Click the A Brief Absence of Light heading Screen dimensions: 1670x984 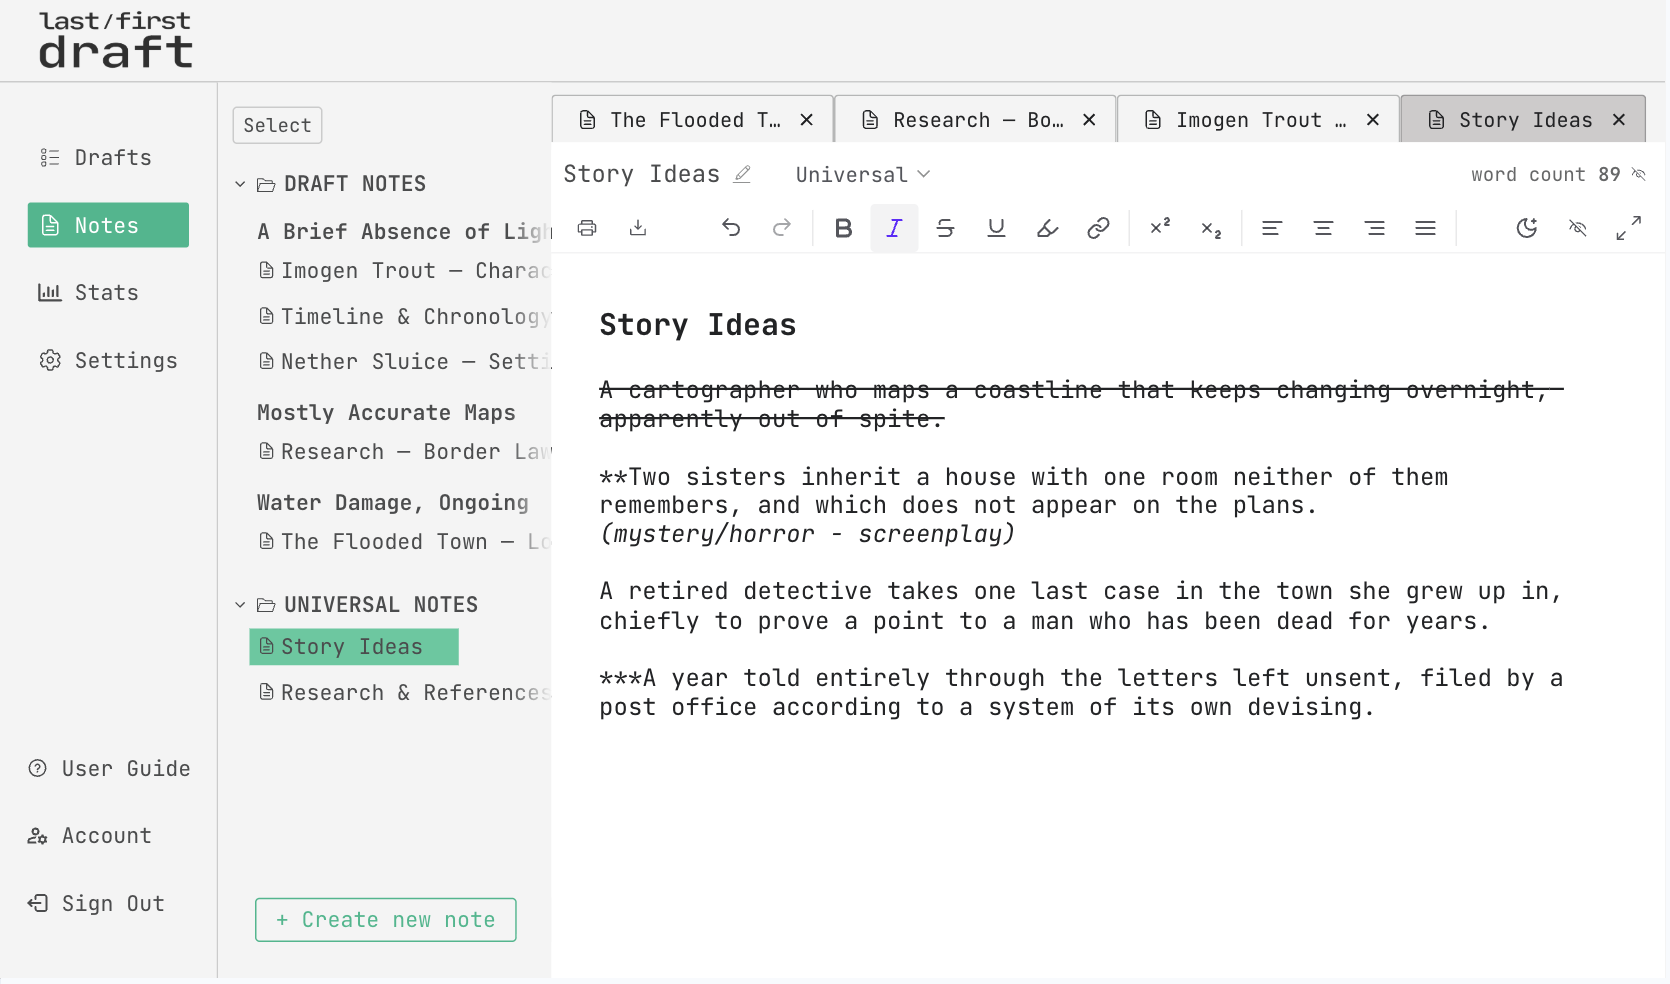[404, 232]
